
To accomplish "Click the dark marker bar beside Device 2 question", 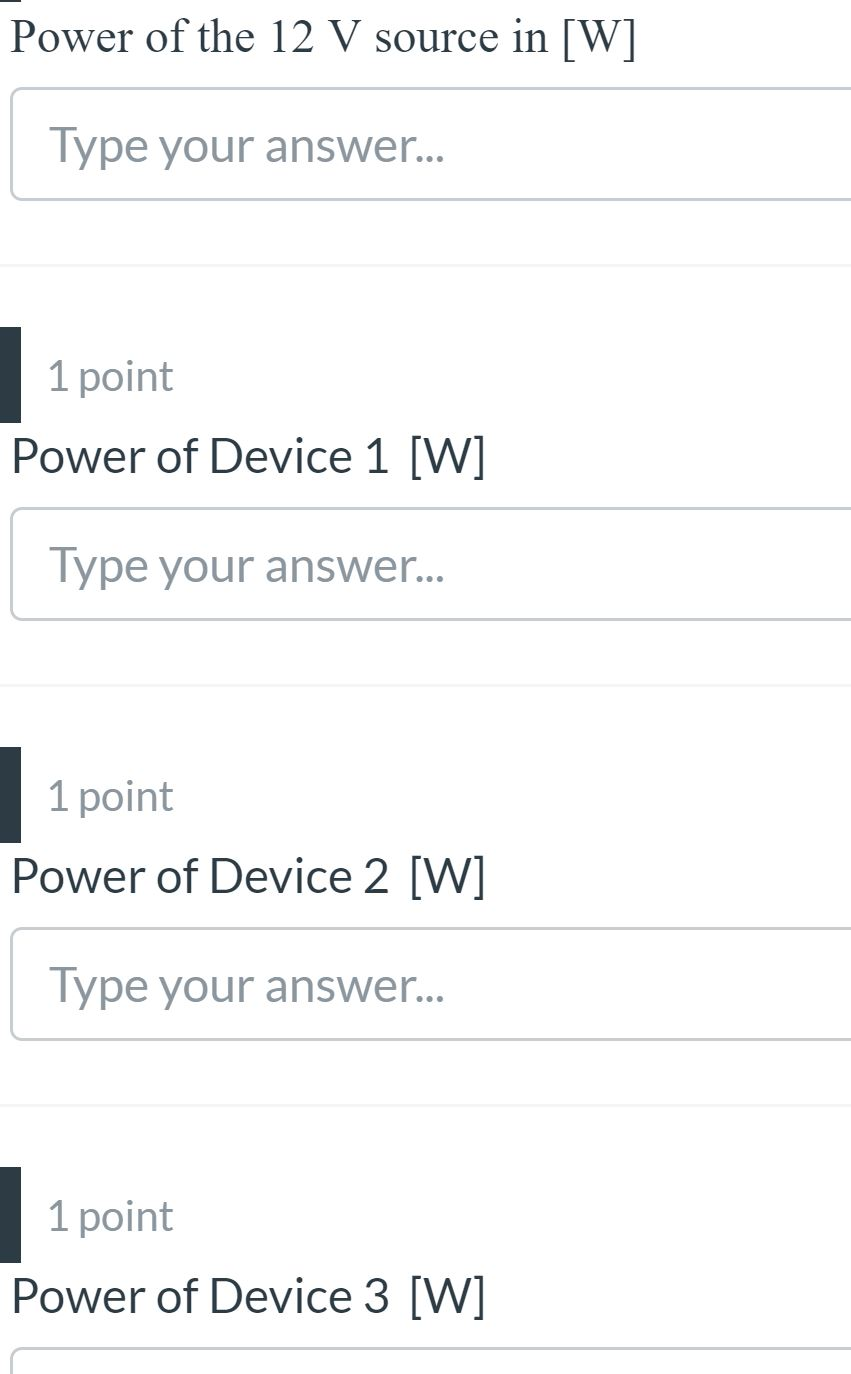I will (9, 796).
